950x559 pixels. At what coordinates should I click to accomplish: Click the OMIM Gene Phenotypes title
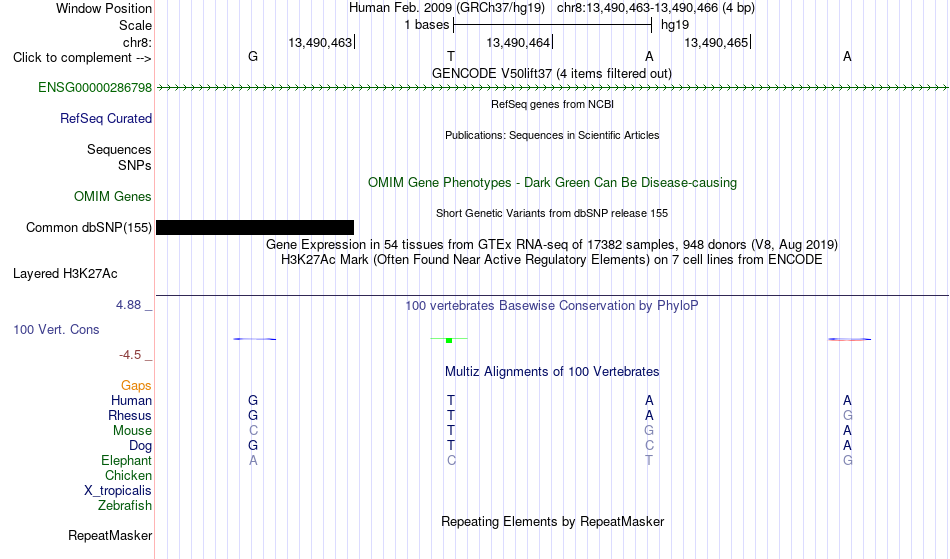pyautogui.click(x=553, y=183)
